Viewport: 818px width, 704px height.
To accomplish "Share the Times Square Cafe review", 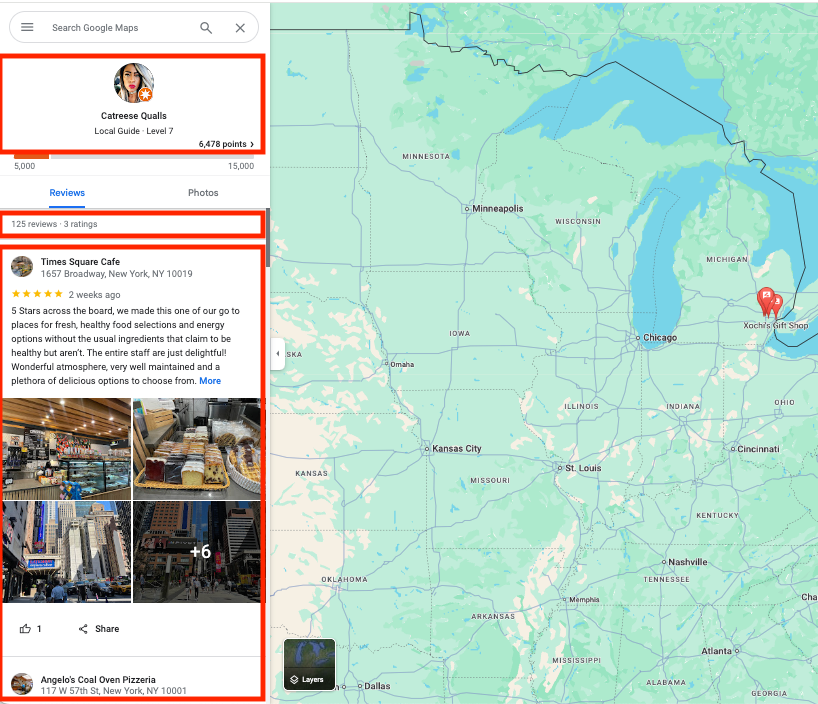I will coord(99,629).
